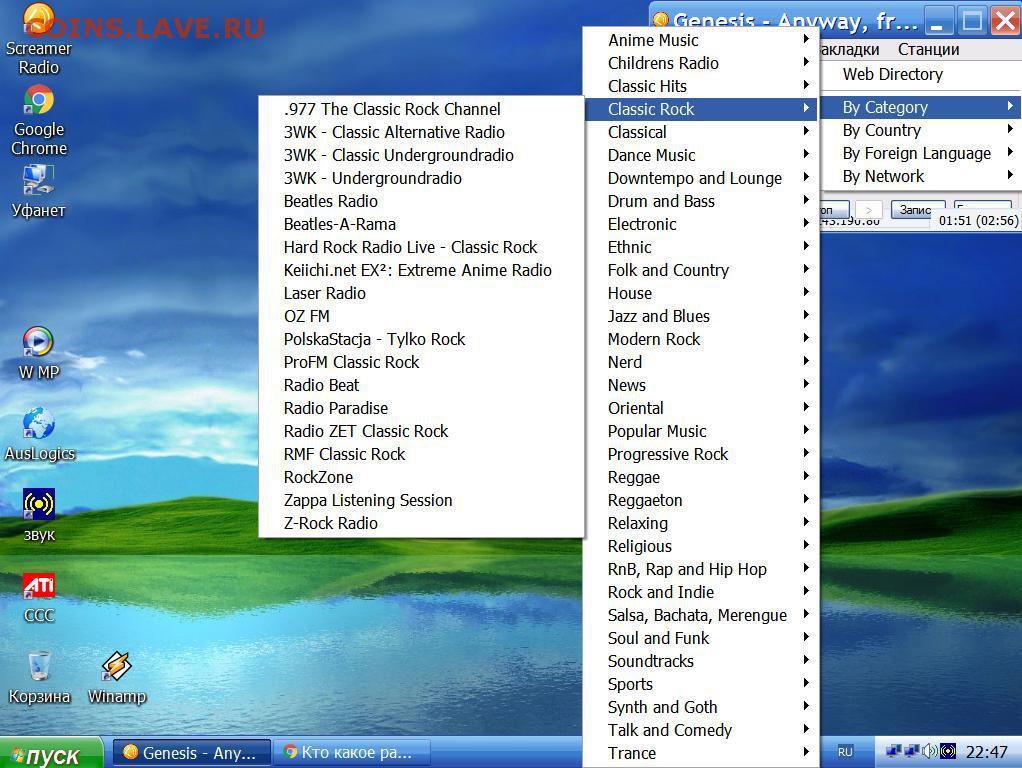Select the Корзина recycle bin icon

tap(39, 677)
